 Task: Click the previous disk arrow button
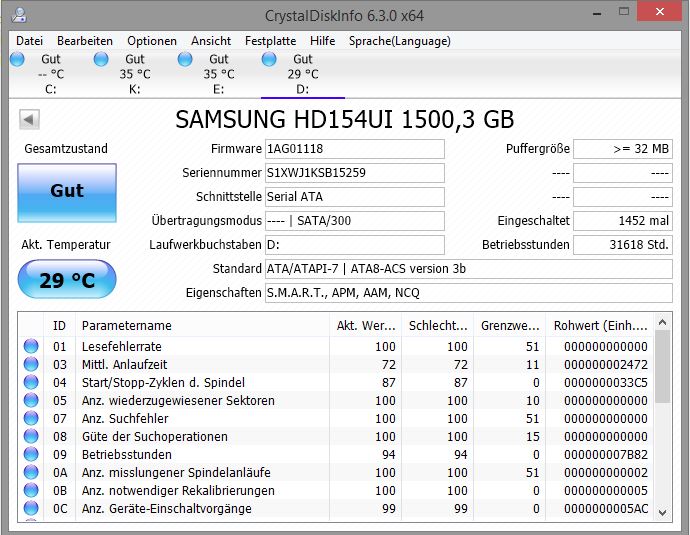coord(29,119)
